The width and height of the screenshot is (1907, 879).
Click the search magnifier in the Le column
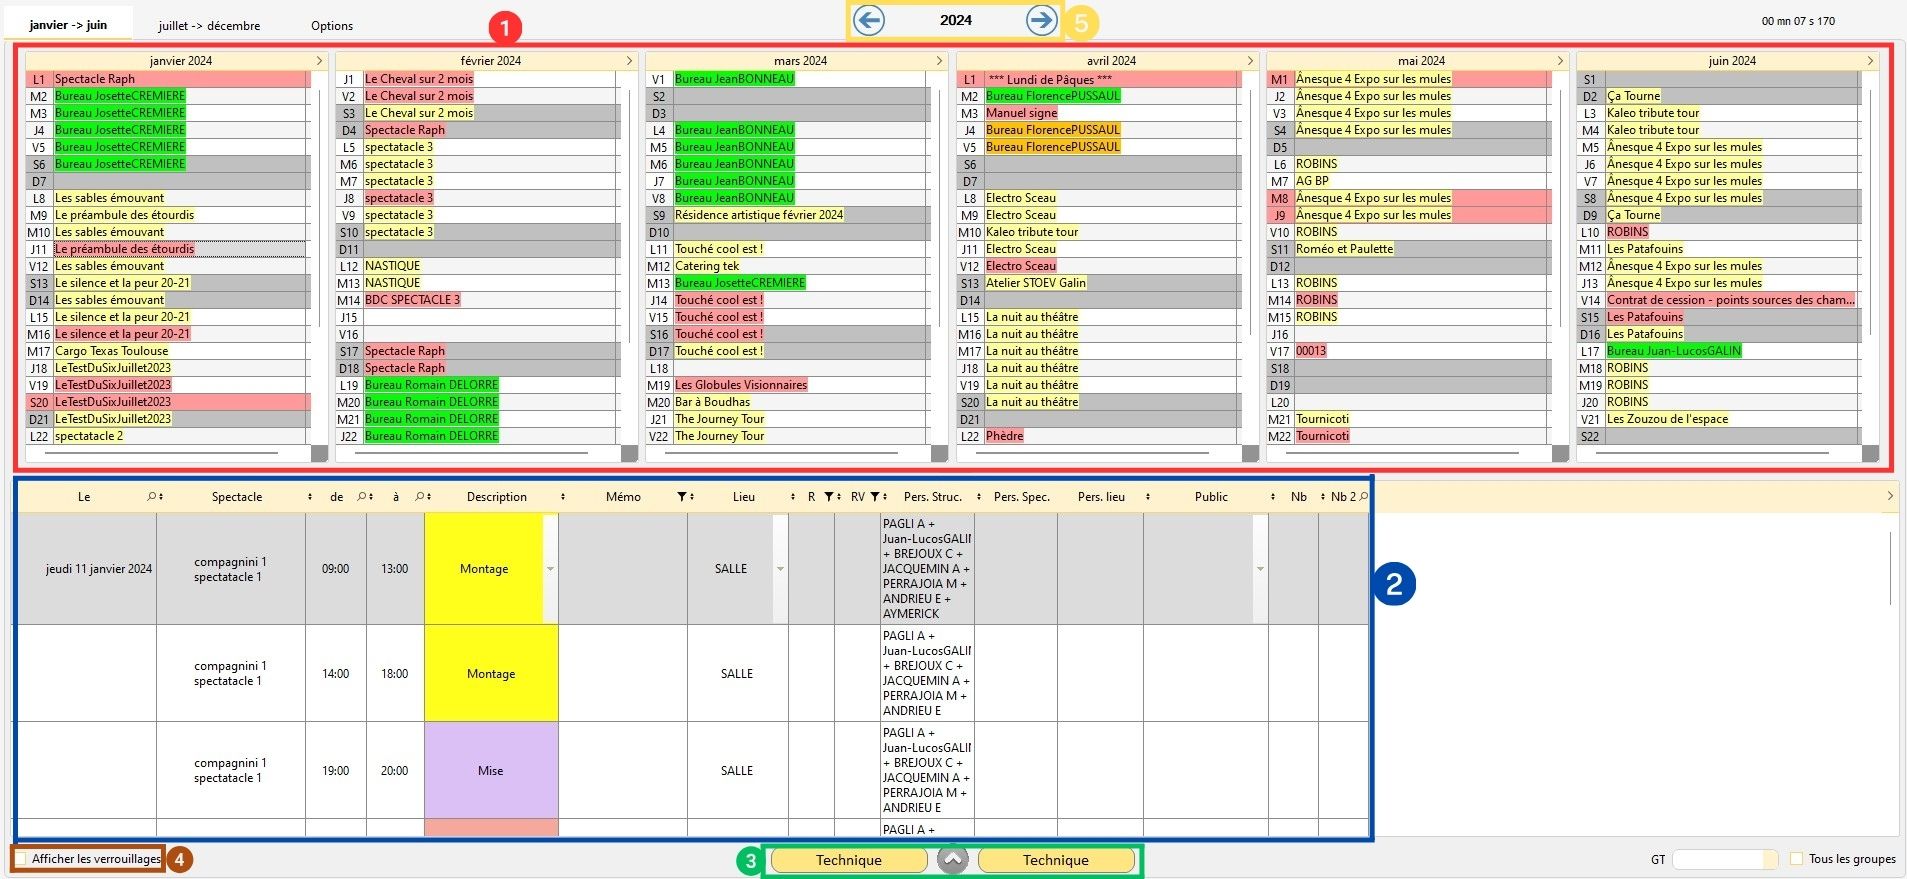pos(152,497)
